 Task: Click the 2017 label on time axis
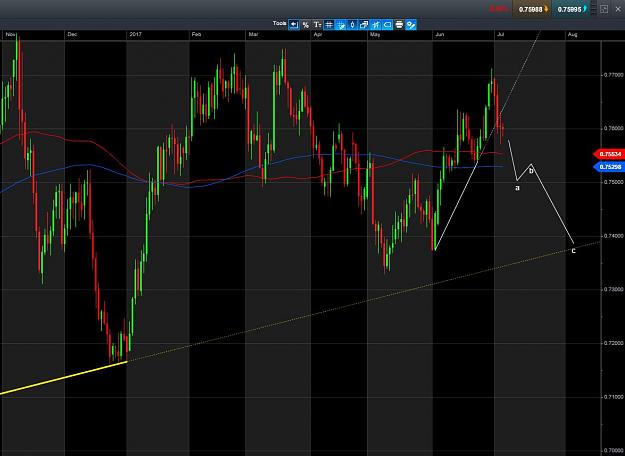[x=135, y=34]
